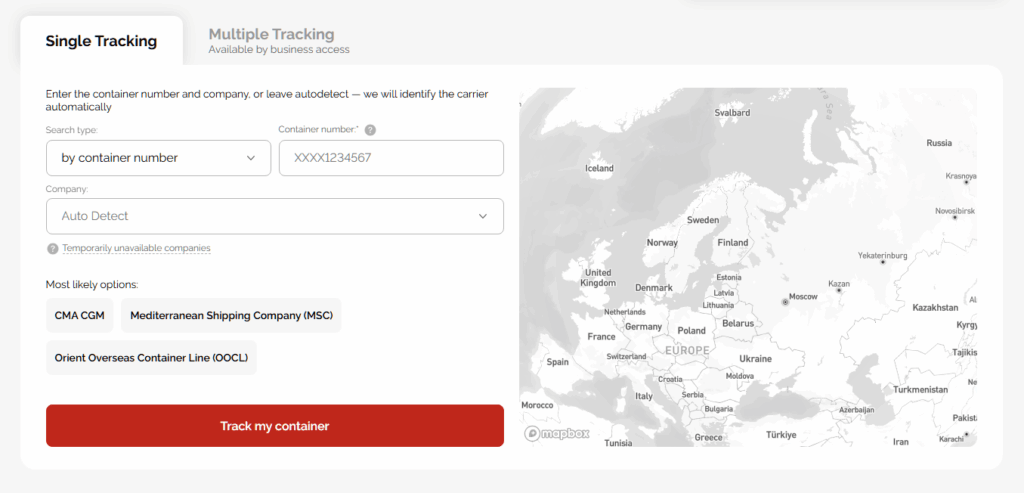Switch to the Single Tracking tab
1024x493 pixels.
click(101, 41)
